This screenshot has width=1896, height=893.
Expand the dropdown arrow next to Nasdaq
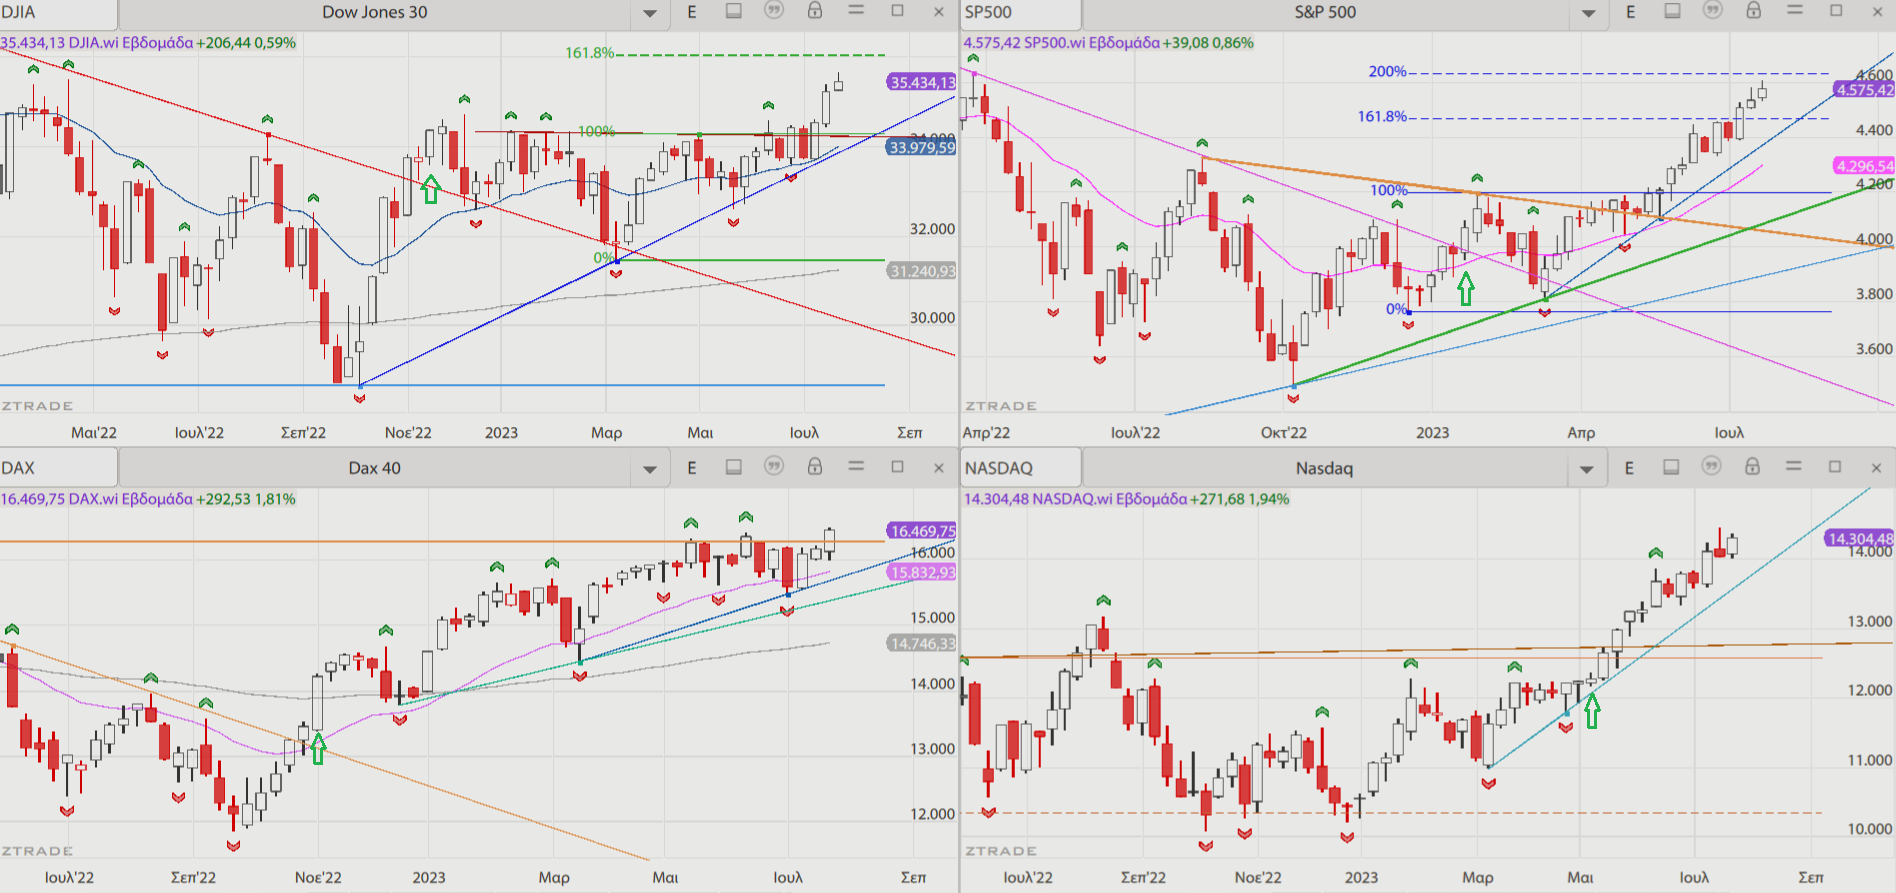click(1587, 470)
